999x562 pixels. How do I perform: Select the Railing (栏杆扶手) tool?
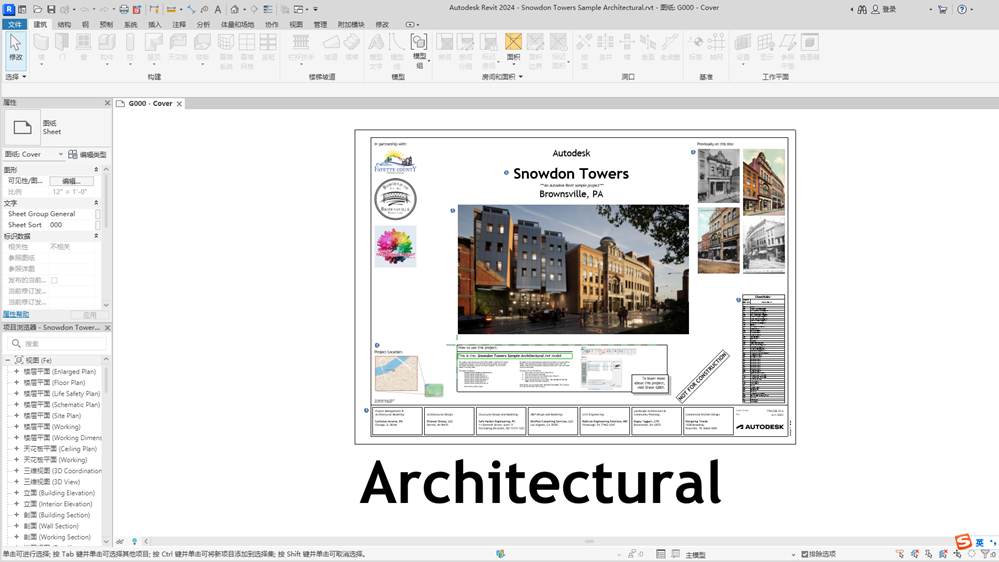301,48
